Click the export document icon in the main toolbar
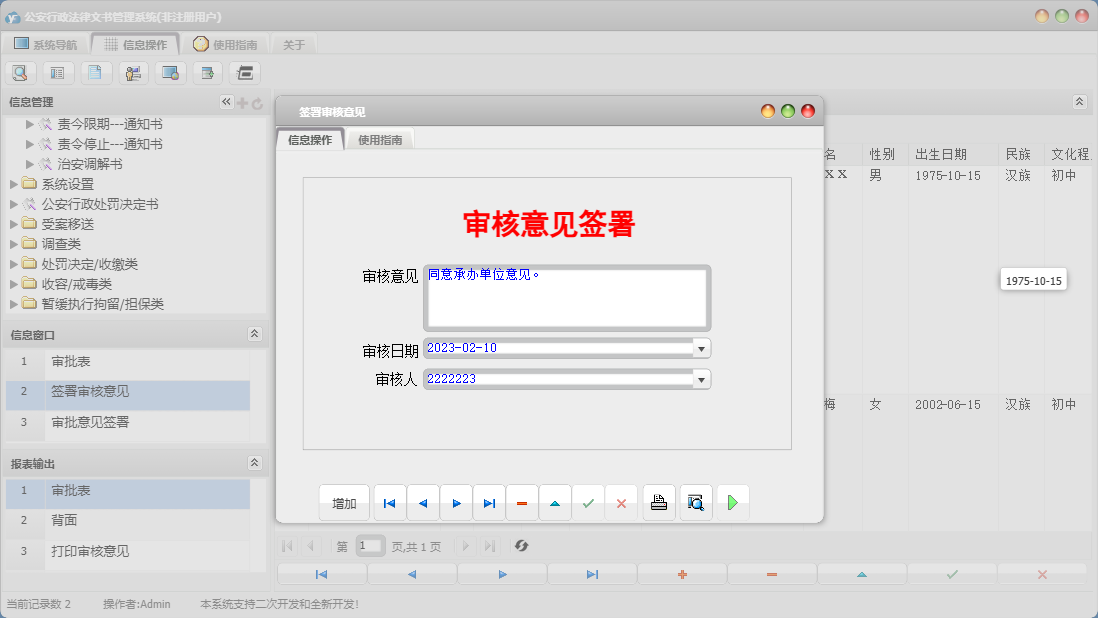 pyautogui.click(x=205, y=72)
